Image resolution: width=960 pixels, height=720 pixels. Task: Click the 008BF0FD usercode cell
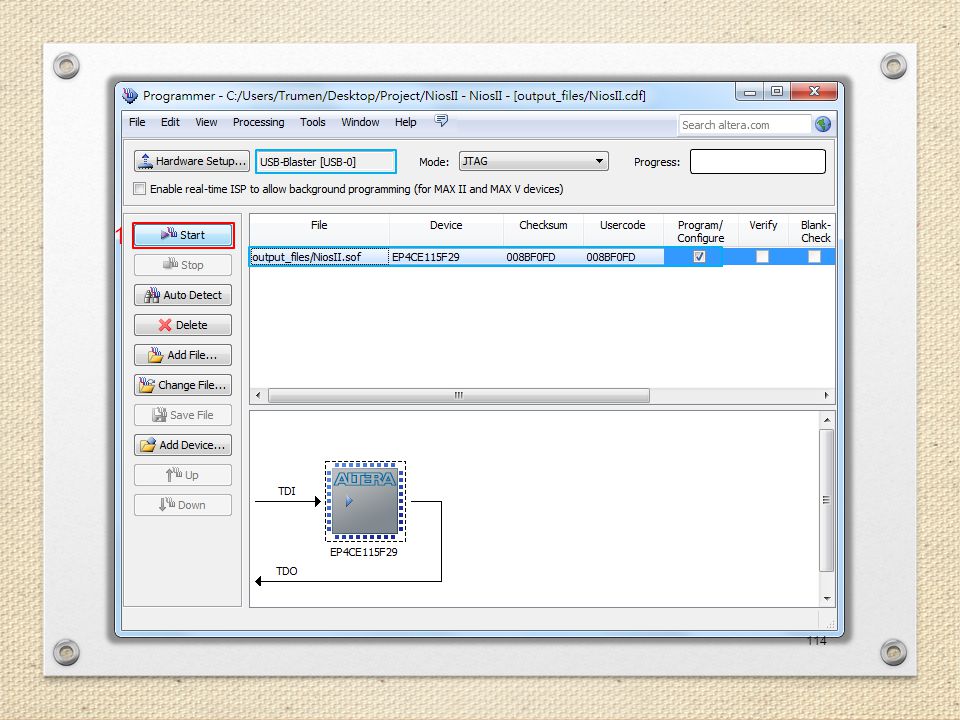(623, 257)
